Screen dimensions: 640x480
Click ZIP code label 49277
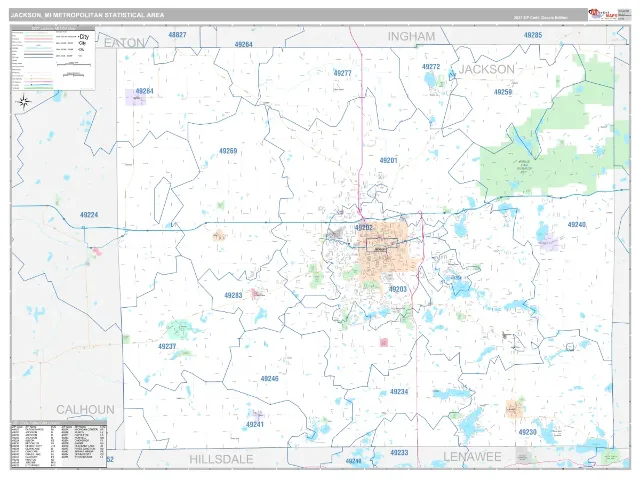pyautogui.click(x=342, y=73)
